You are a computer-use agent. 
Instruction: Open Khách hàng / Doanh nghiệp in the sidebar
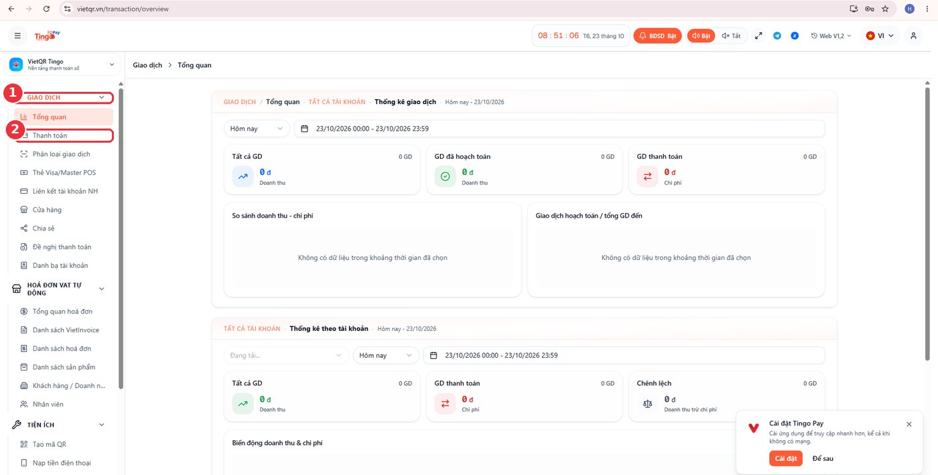(62, 386)
